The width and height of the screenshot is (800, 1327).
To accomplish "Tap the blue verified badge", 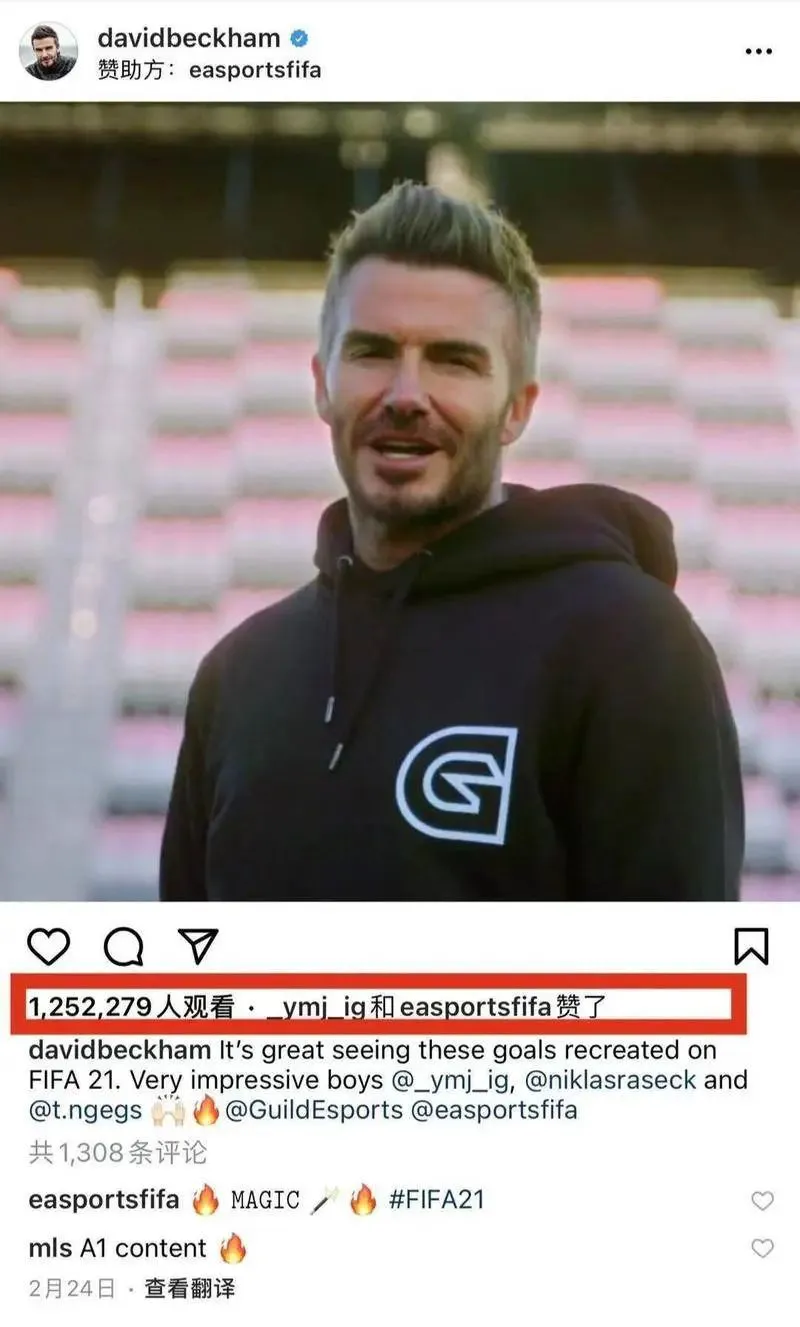I will click(299, 39).
